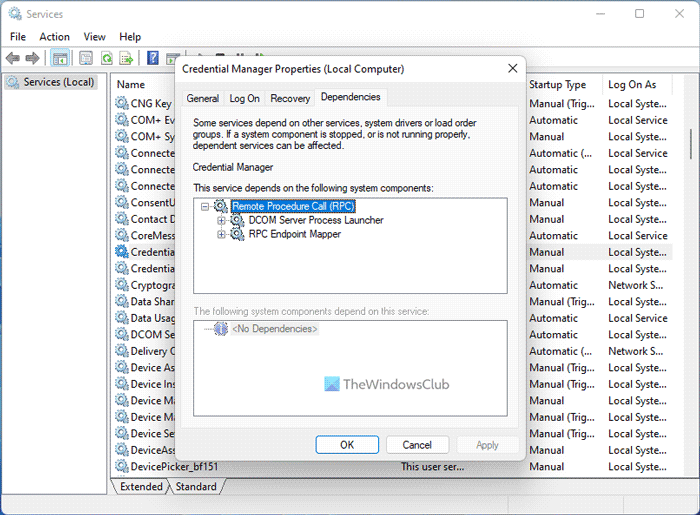Click the Delivery service gear icon
Image resolution: width=700 pixels, height=515 pixels.
pos(122,351)
